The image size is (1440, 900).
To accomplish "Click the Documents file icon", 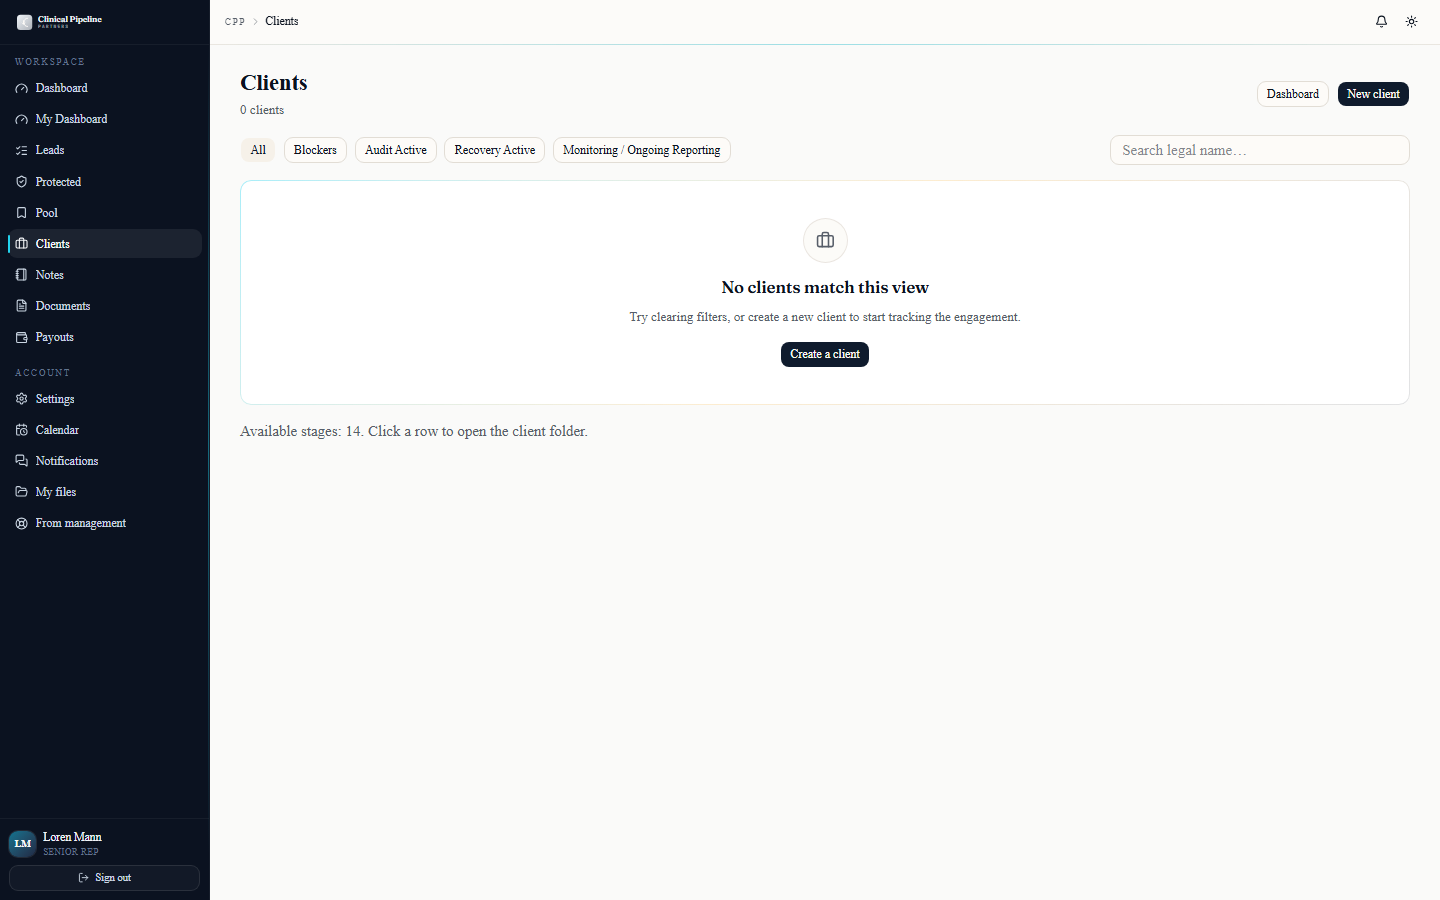I will coord(21,306).
